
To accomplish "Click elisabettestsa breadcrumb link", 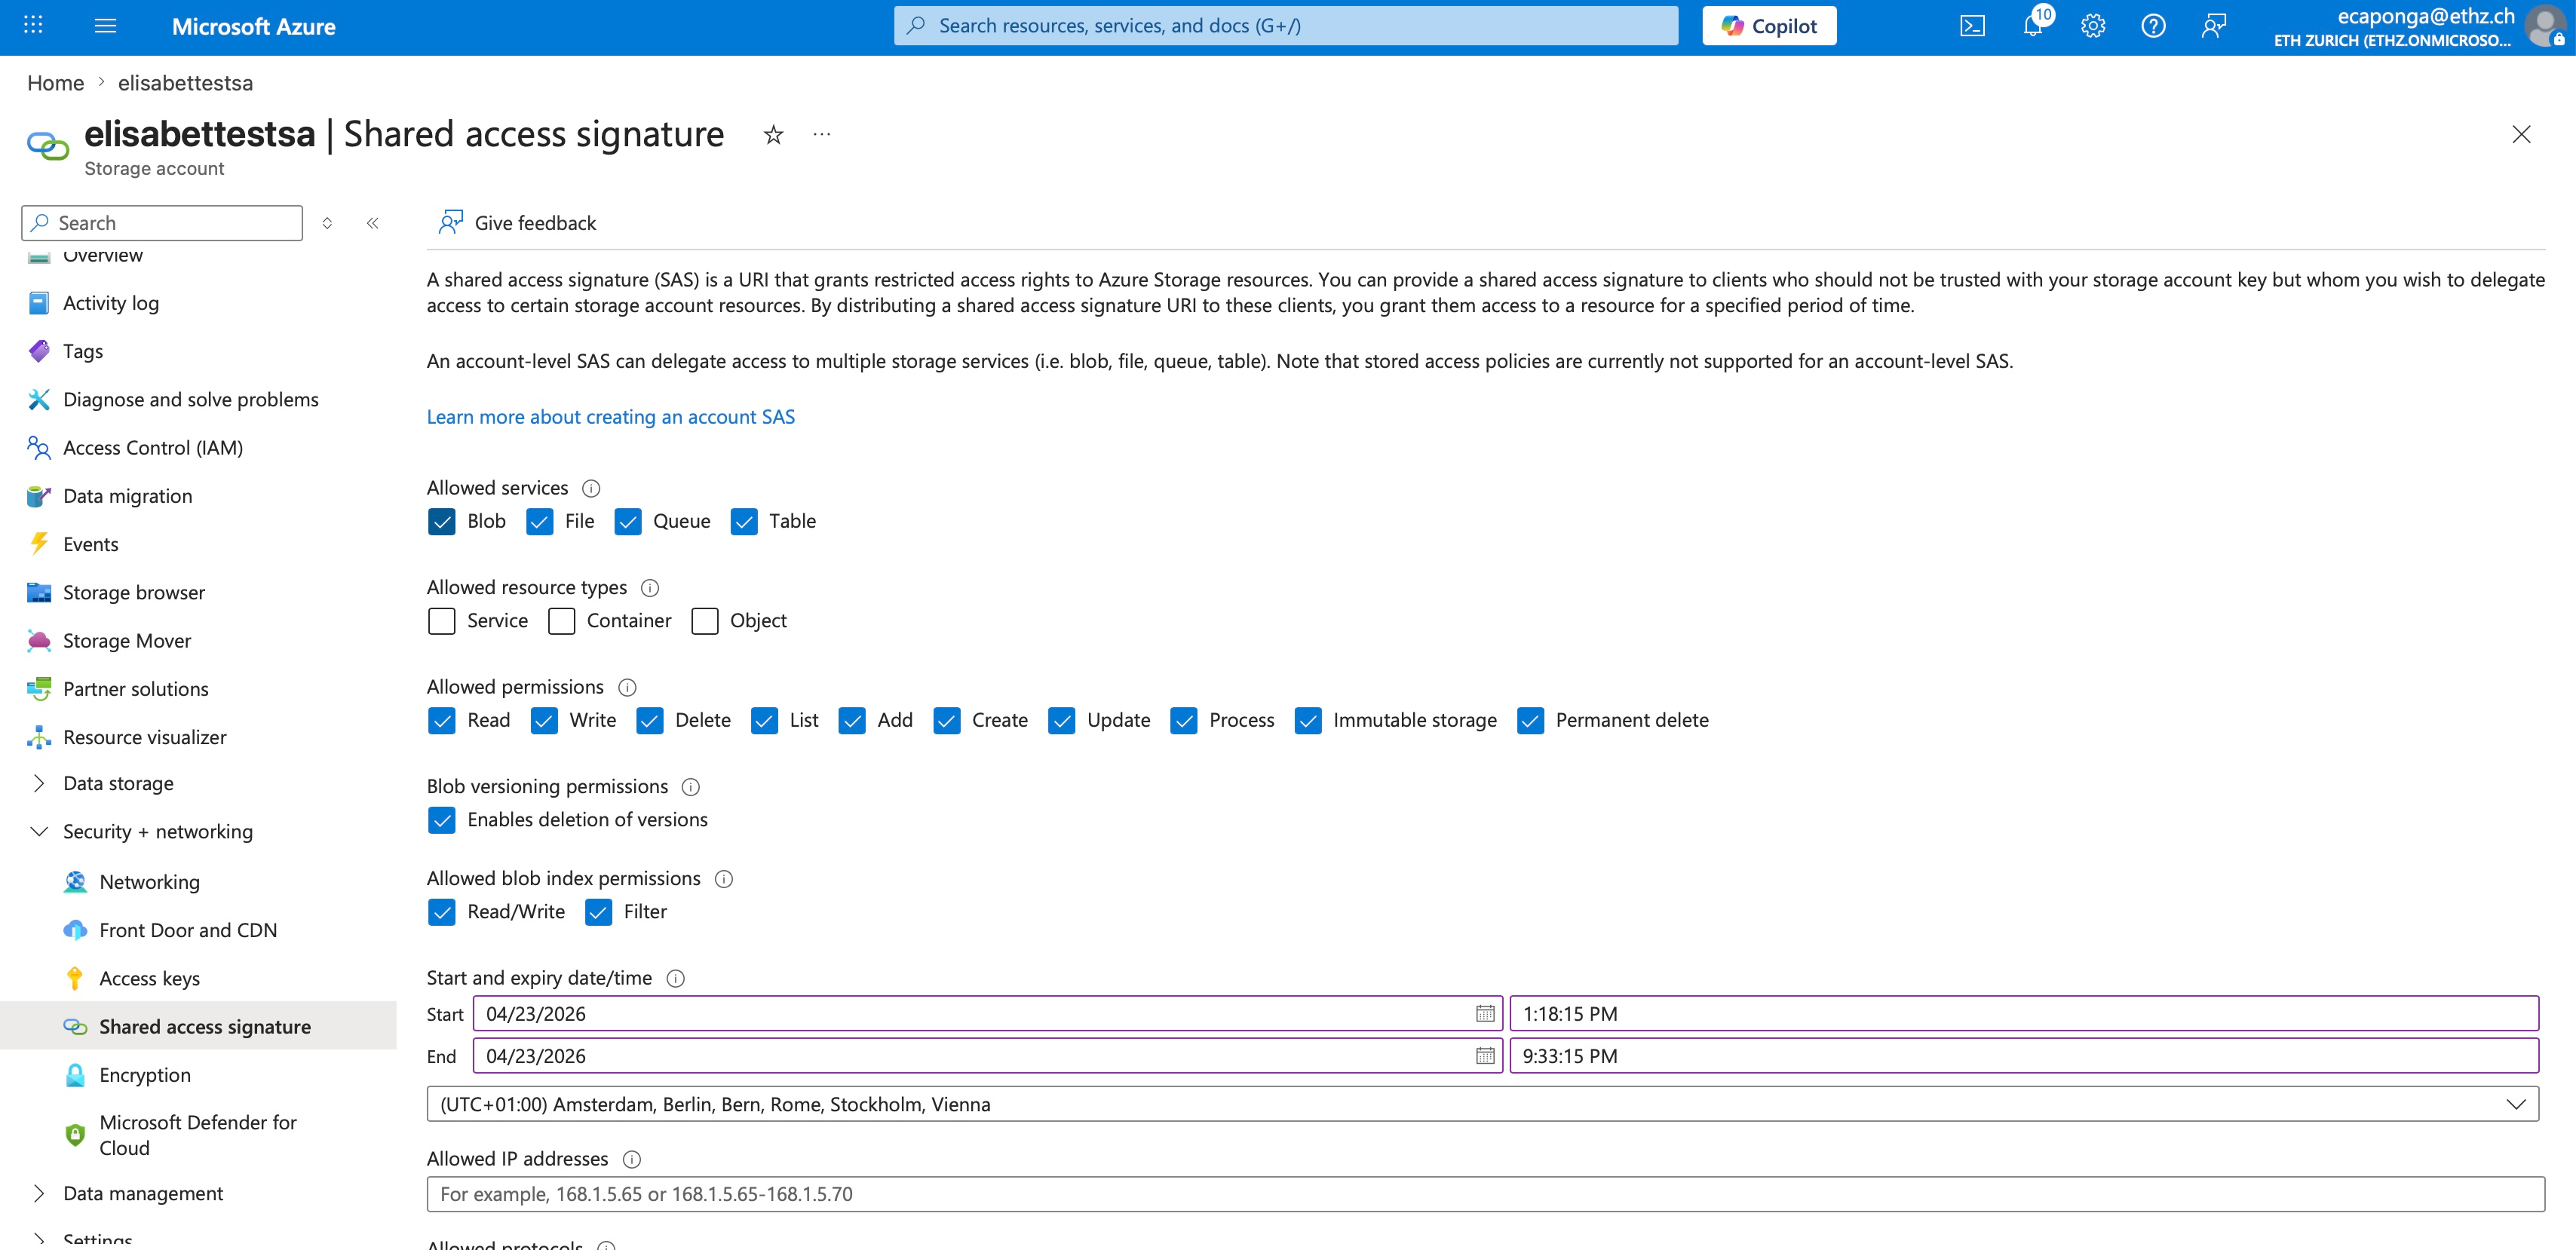I will (185, 83).
